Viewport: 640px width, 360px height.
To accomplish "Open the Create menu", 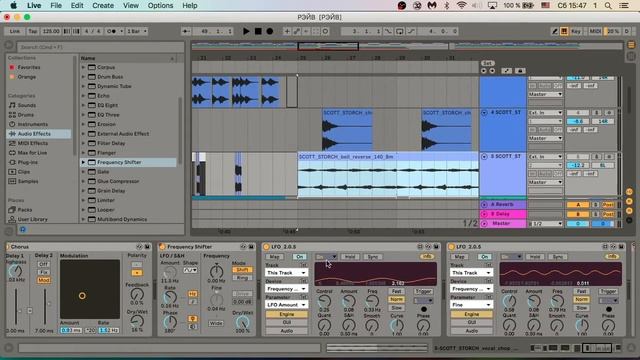I will click(x=103, y=5).
